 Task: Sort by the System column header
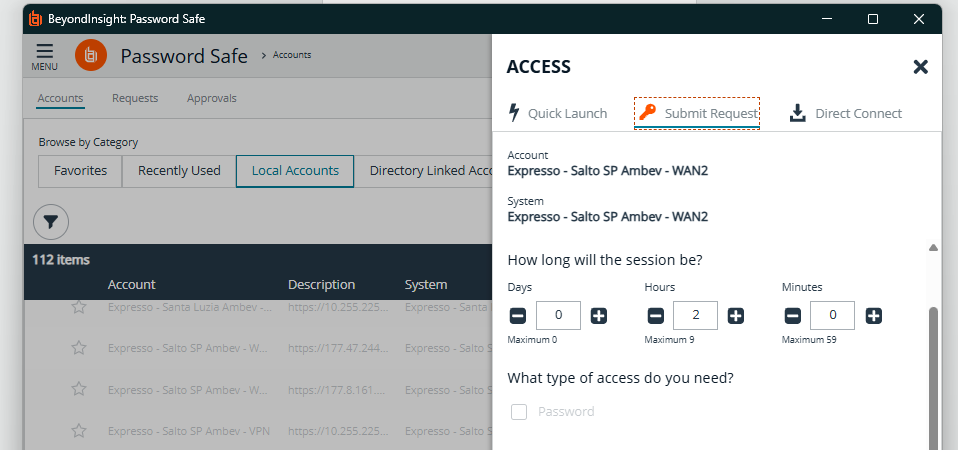[426, 285]
